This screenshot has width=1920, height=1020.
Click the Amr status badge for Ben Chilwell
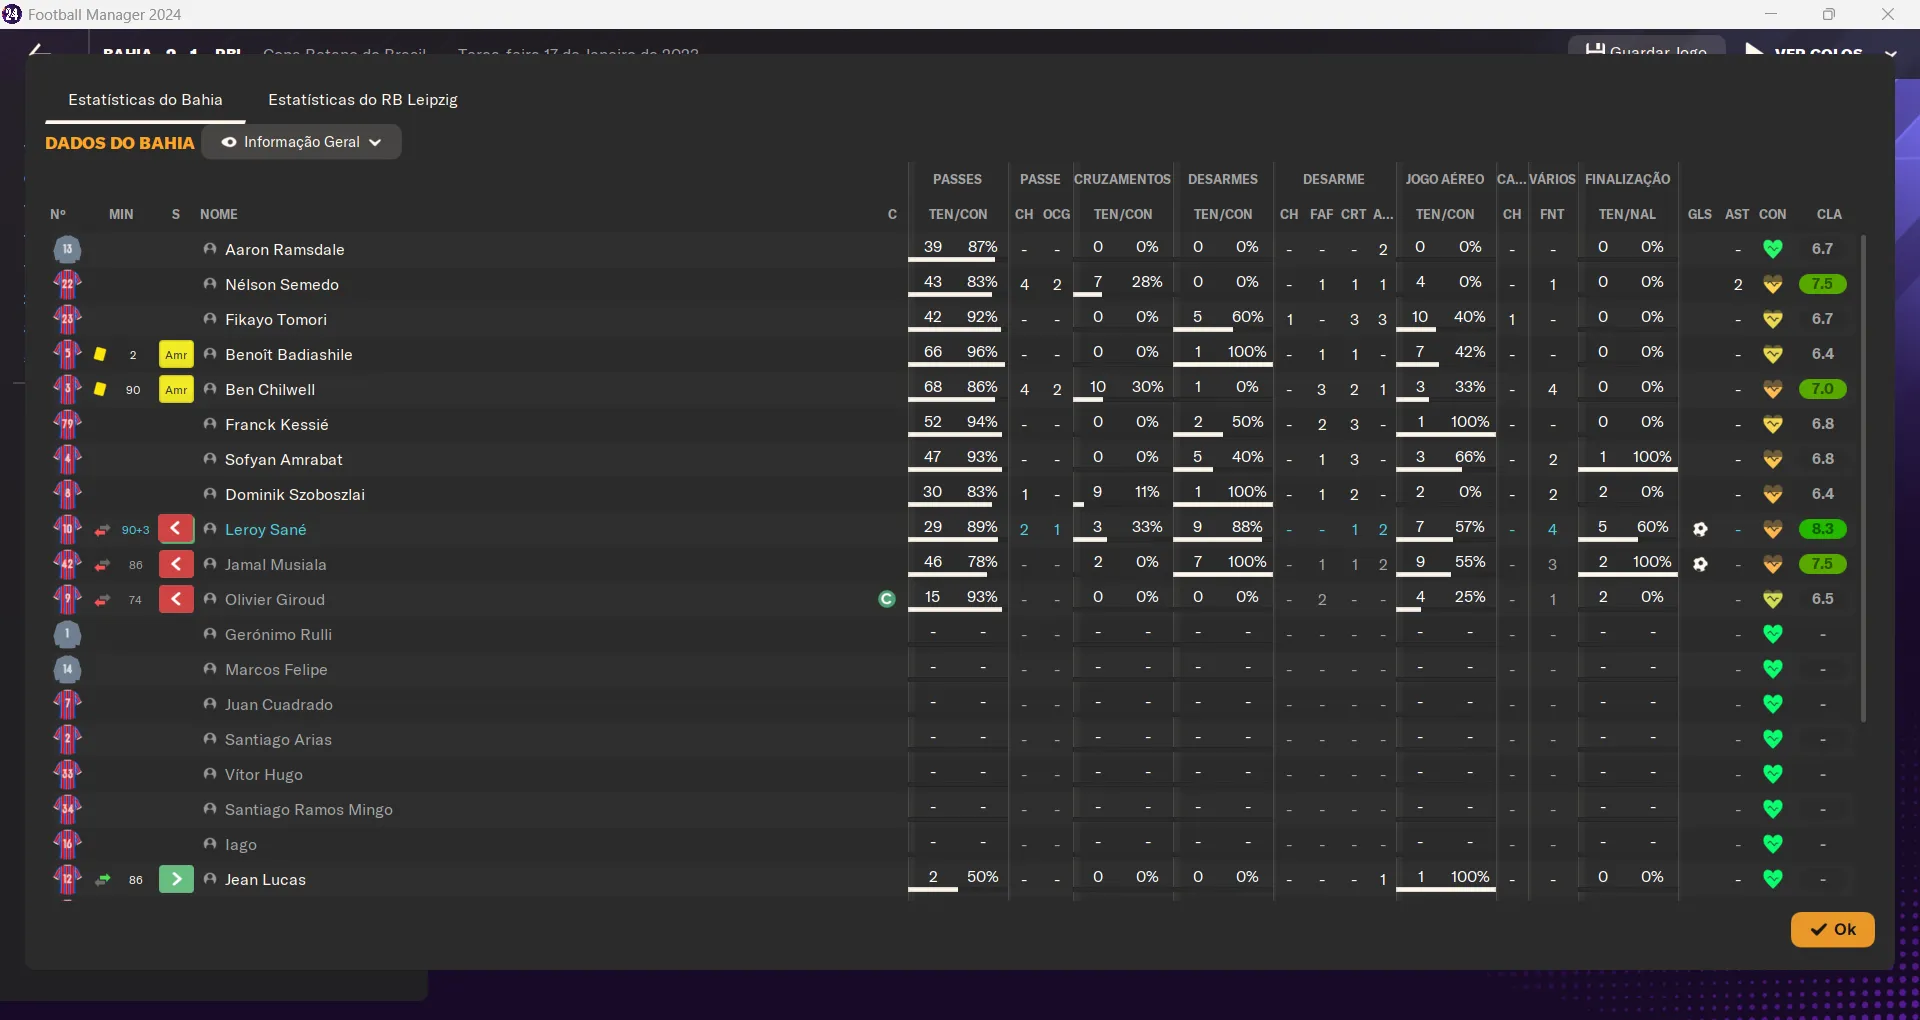tap(176, 390)
